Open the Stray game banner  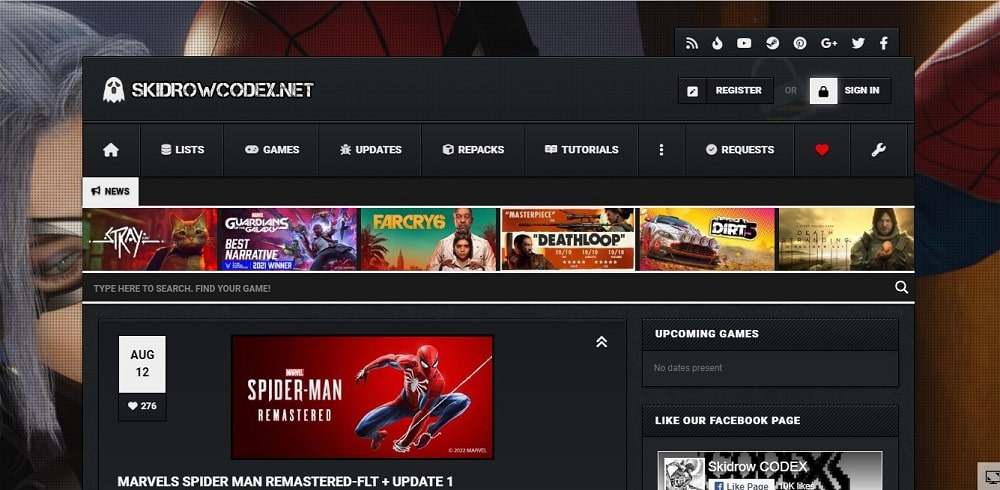(x=150, y=239)
